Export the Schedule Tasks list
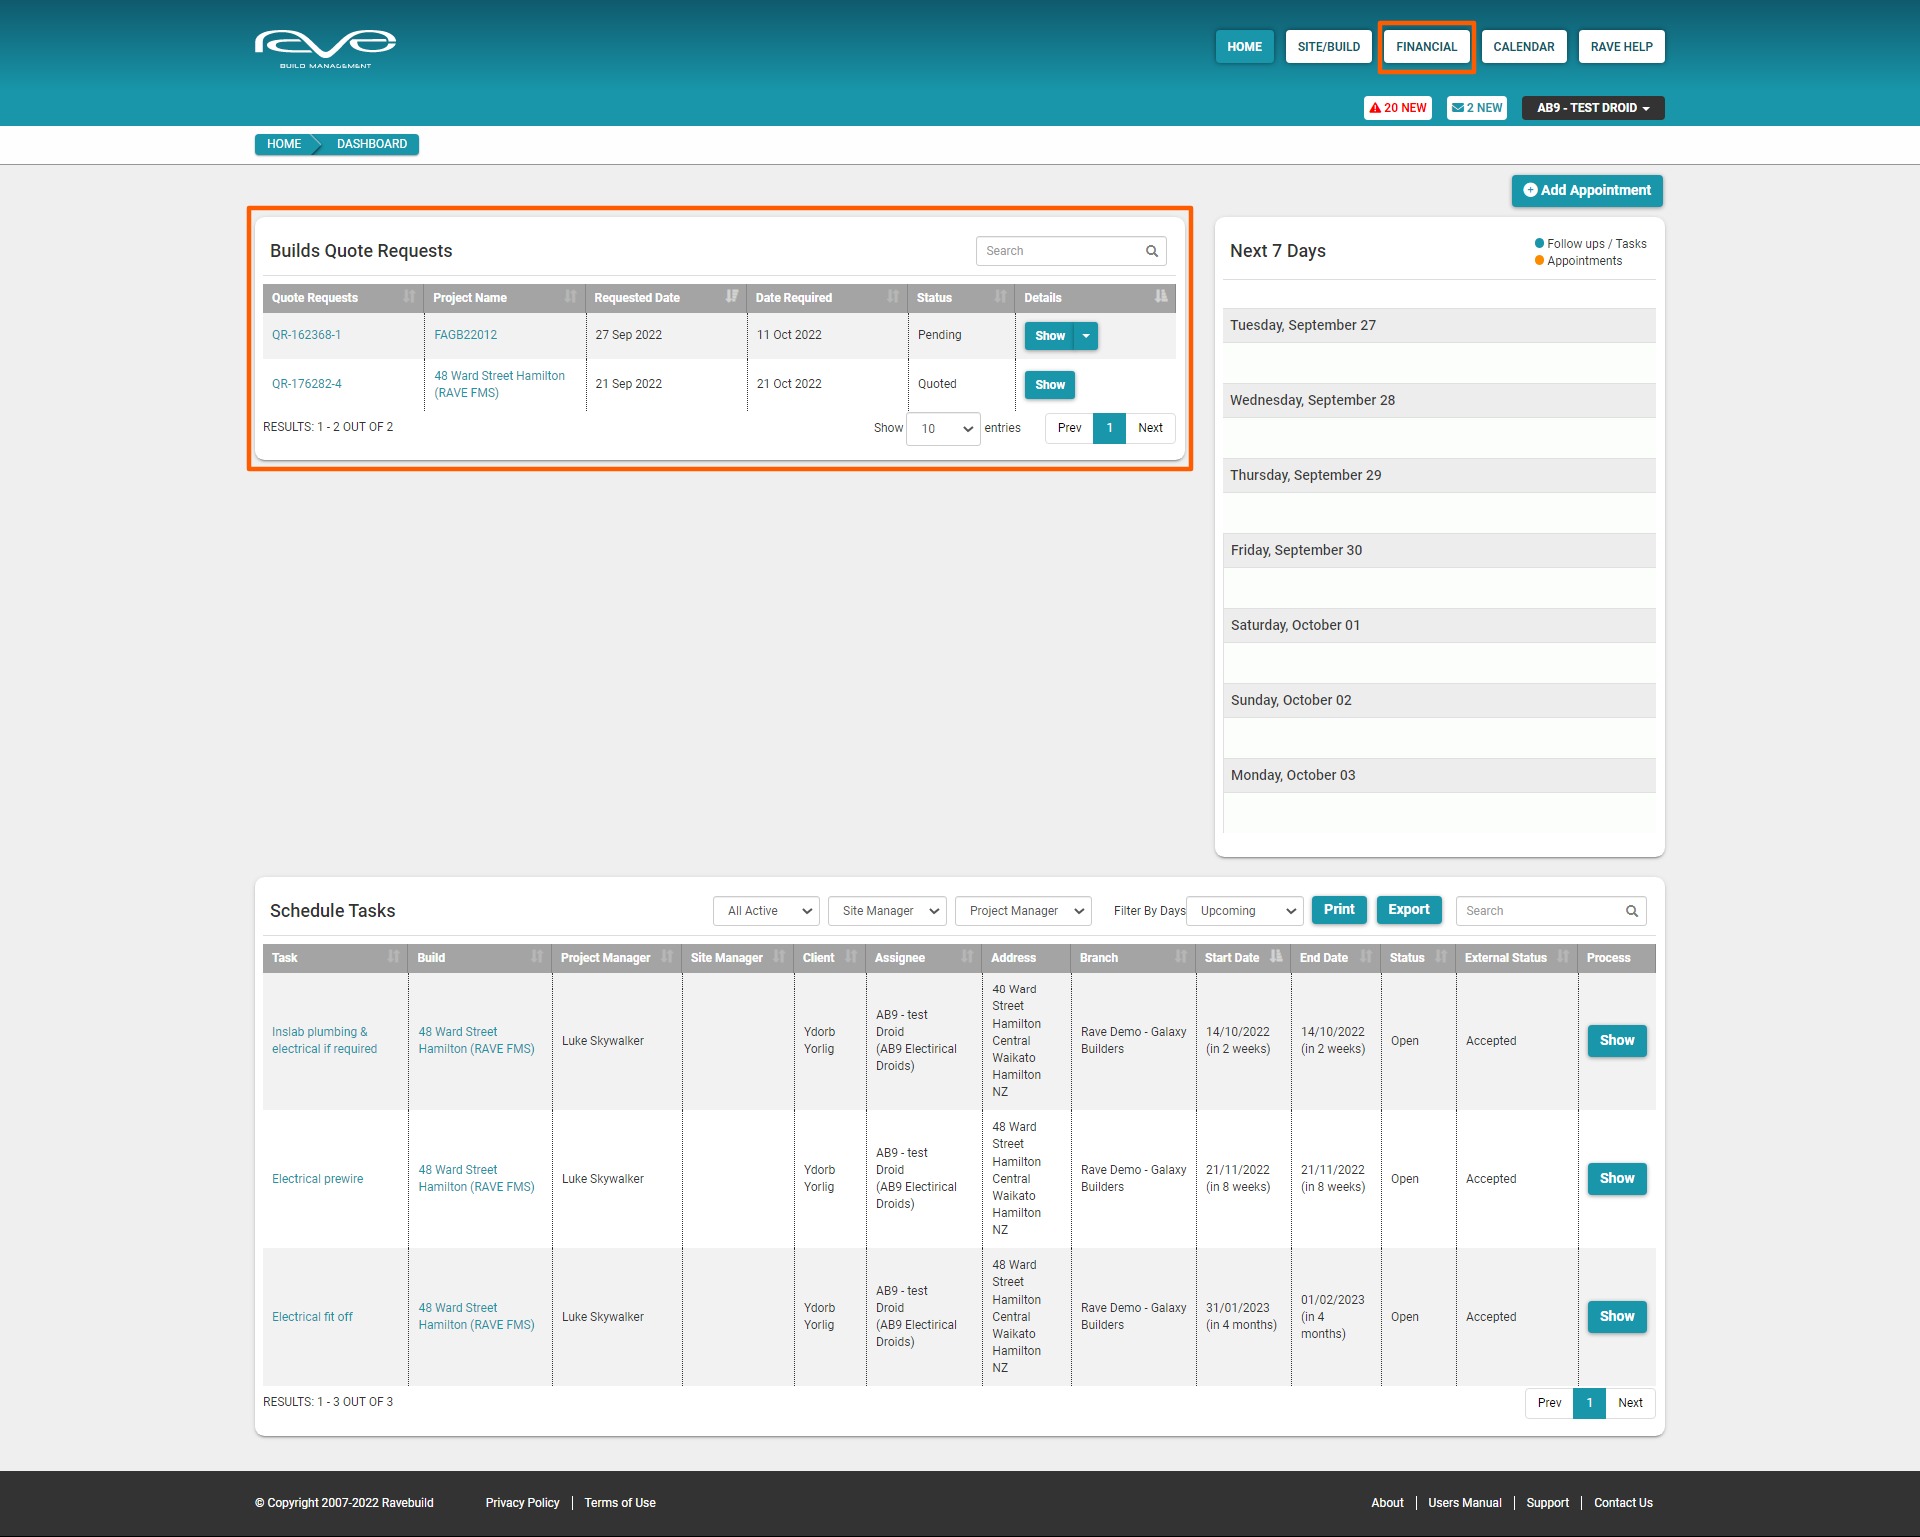Viewport: 1920px width, 1537px height. click(1408, 910)
